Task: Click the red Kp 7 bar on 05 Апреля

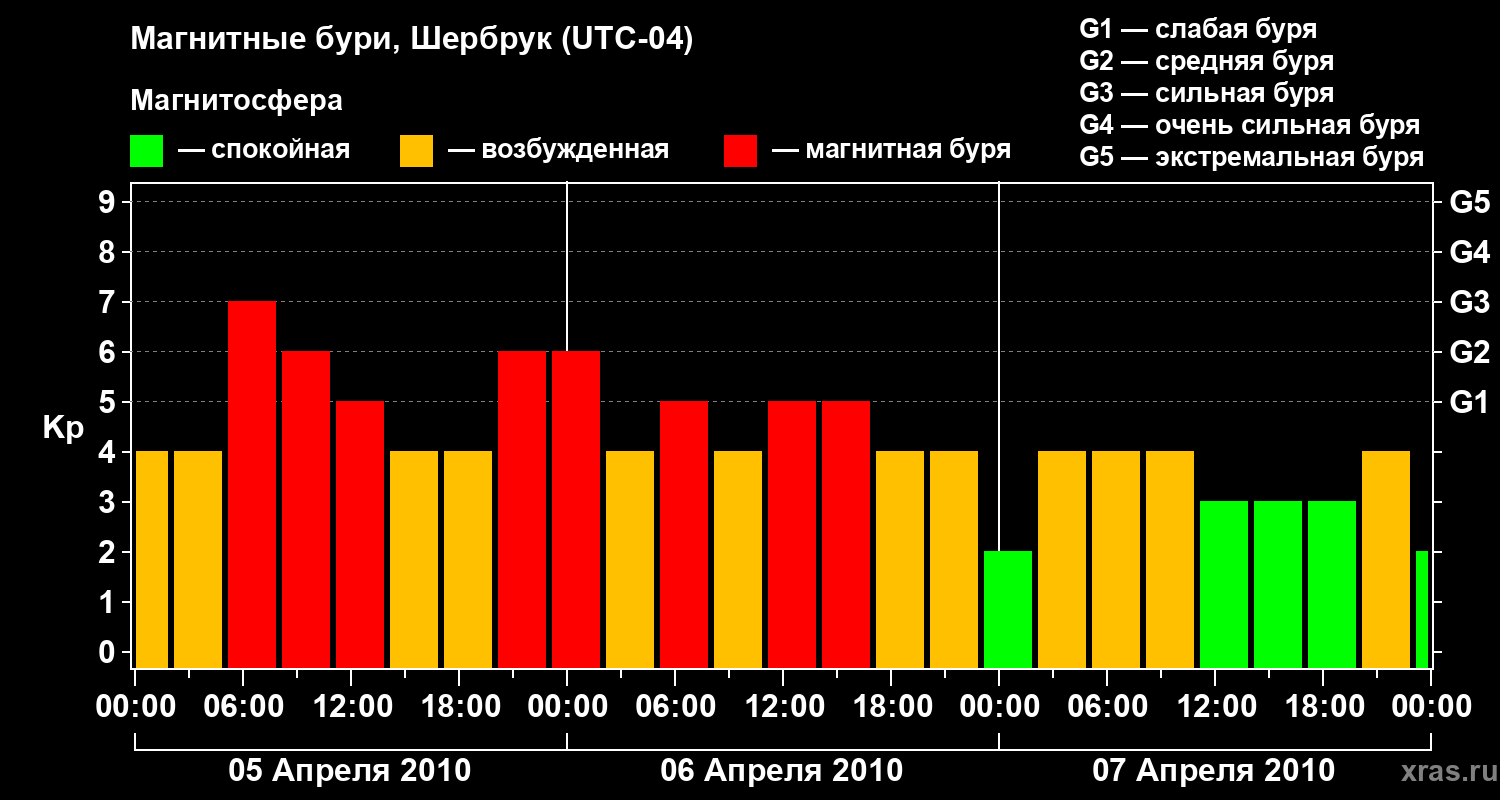Action: pos(252,485)
